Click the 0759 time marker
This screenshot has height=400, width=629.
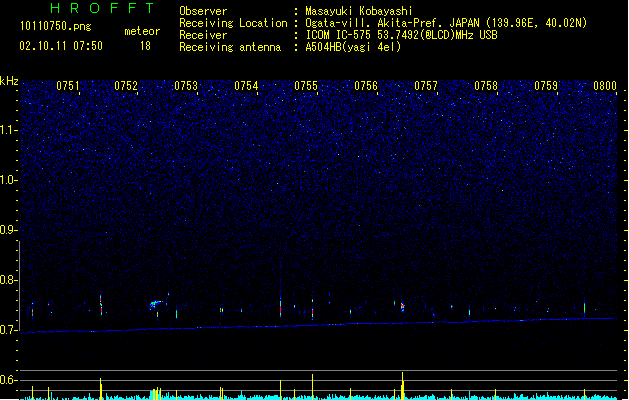(546, 86)
